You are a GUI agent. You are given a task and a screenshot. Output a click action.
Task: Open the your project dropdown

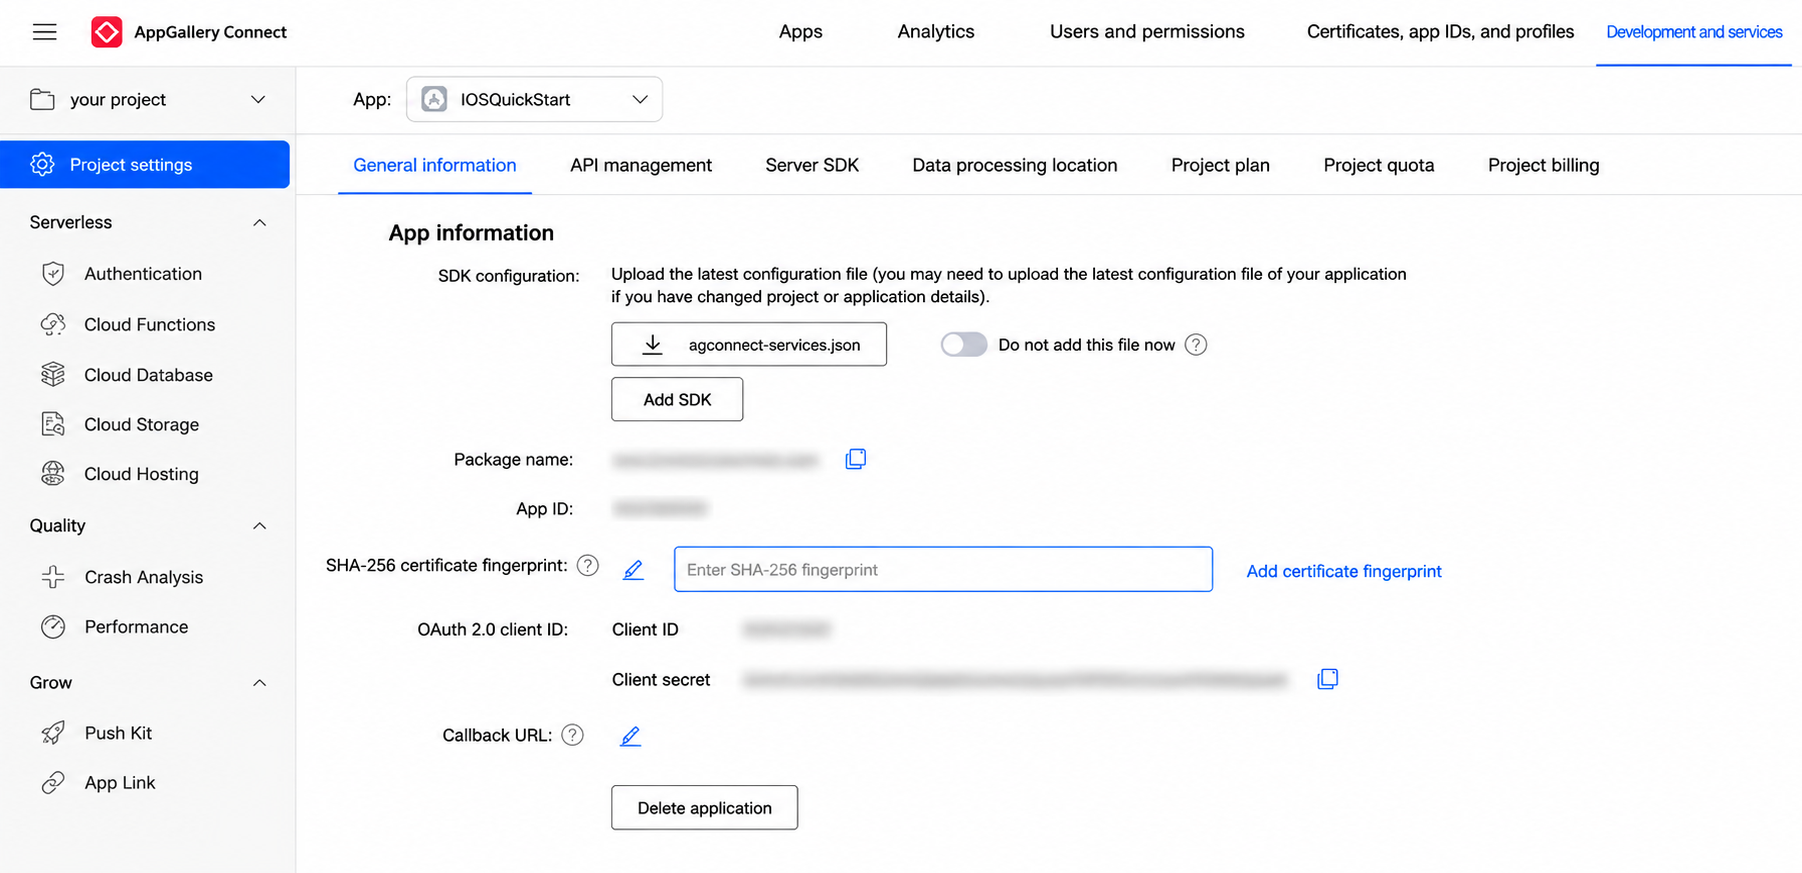point(148,99)
